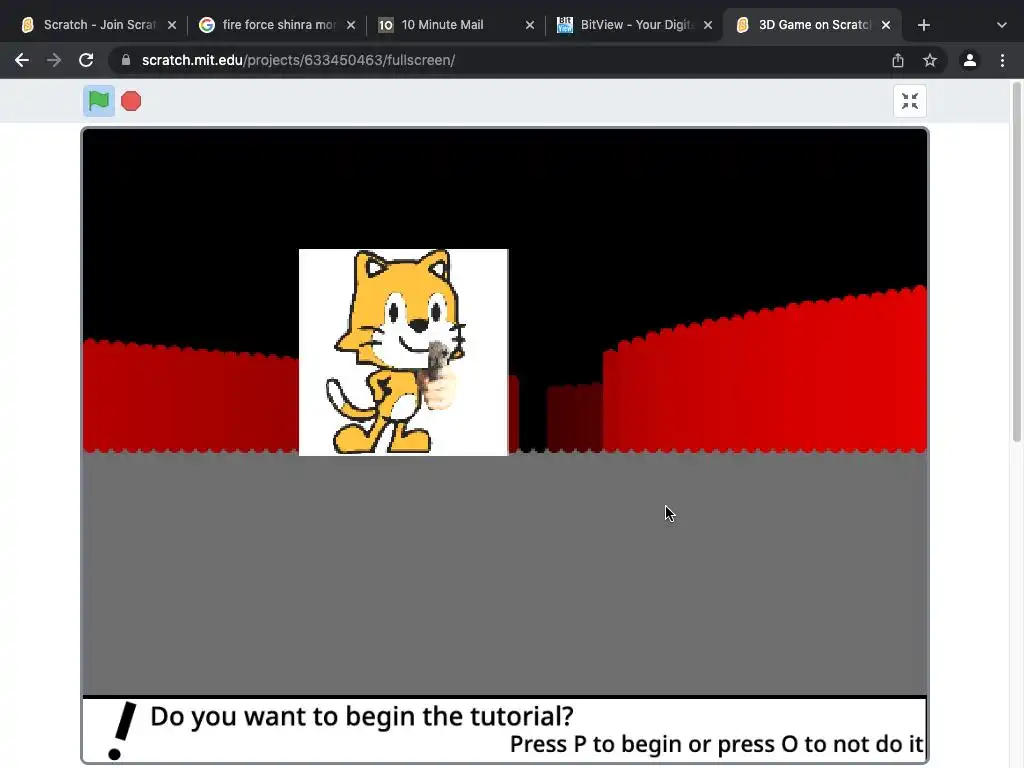Click the Scratch cat holding a gun sprite
Screen dimensions: 1024x768
403,352
